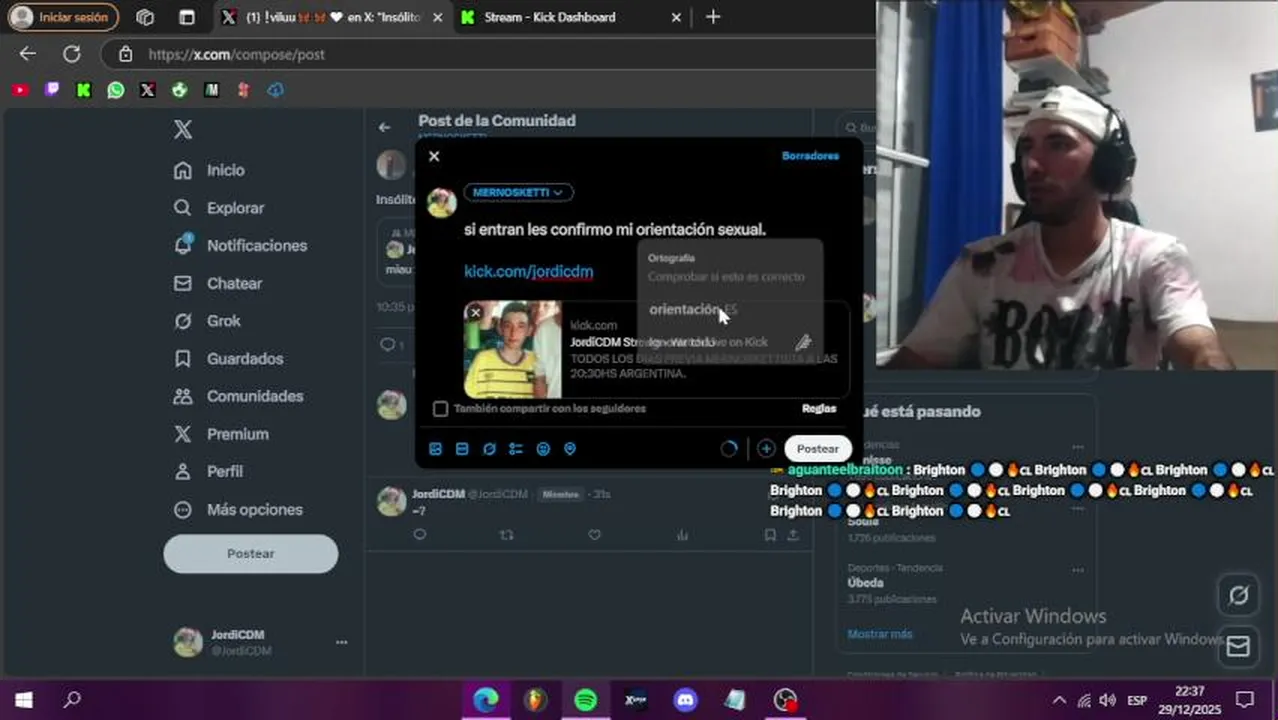1278x720 pixels.
Task: Open Perfil in sidebar
Action: point(208,471)
